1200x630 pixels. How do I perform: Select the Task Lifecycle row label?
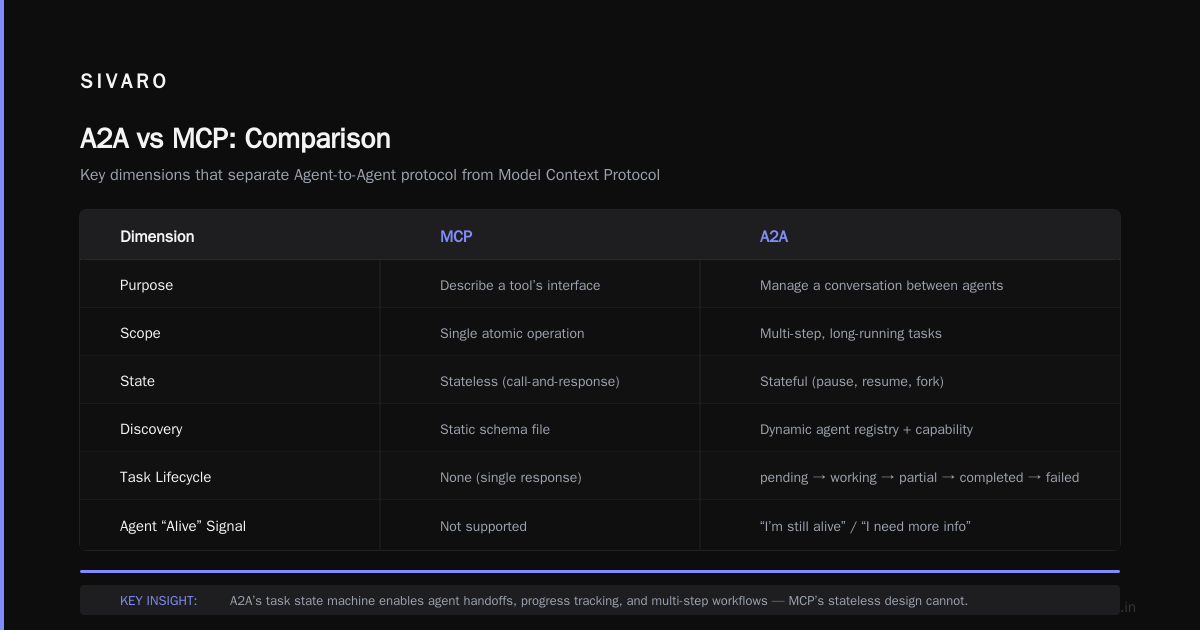(x=165, y=477)
